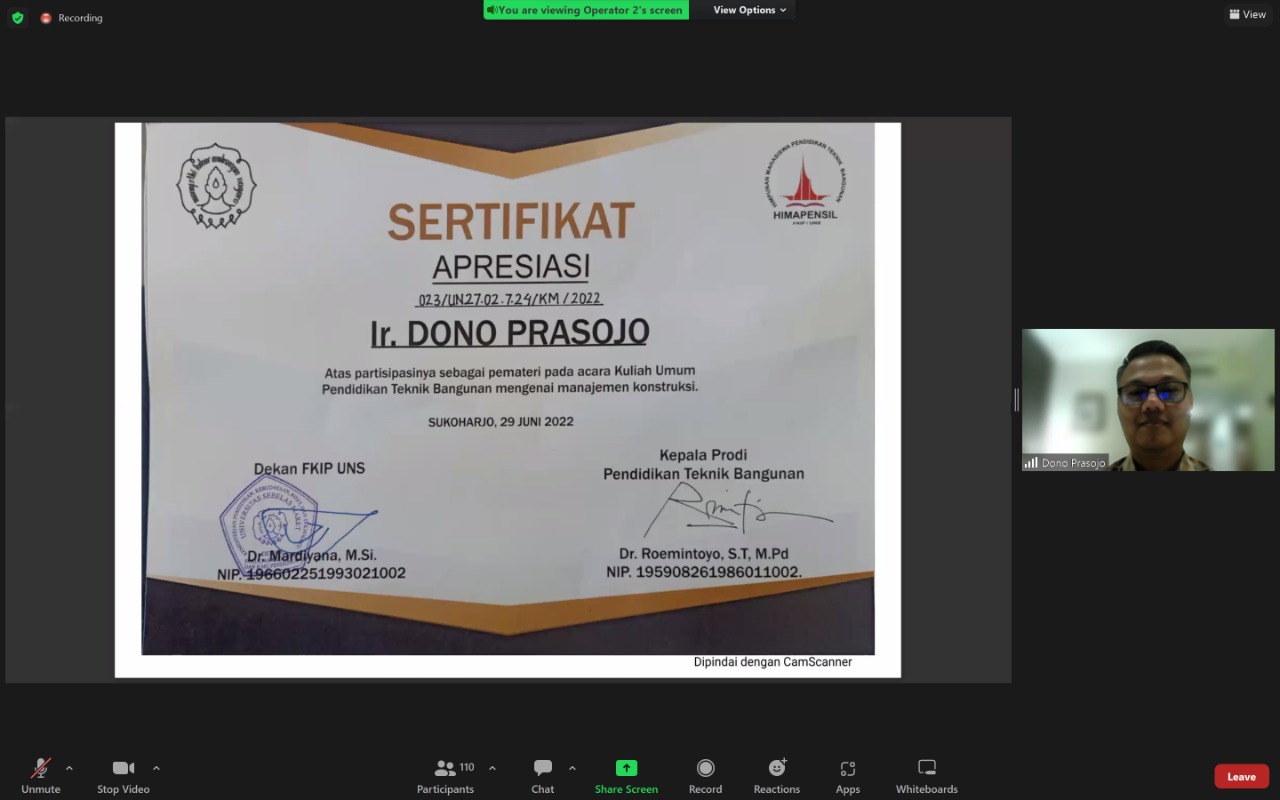Open the Participants panel
Image resolution: width=1280 pixels, height=800 pixels.
tap(446, 775)
